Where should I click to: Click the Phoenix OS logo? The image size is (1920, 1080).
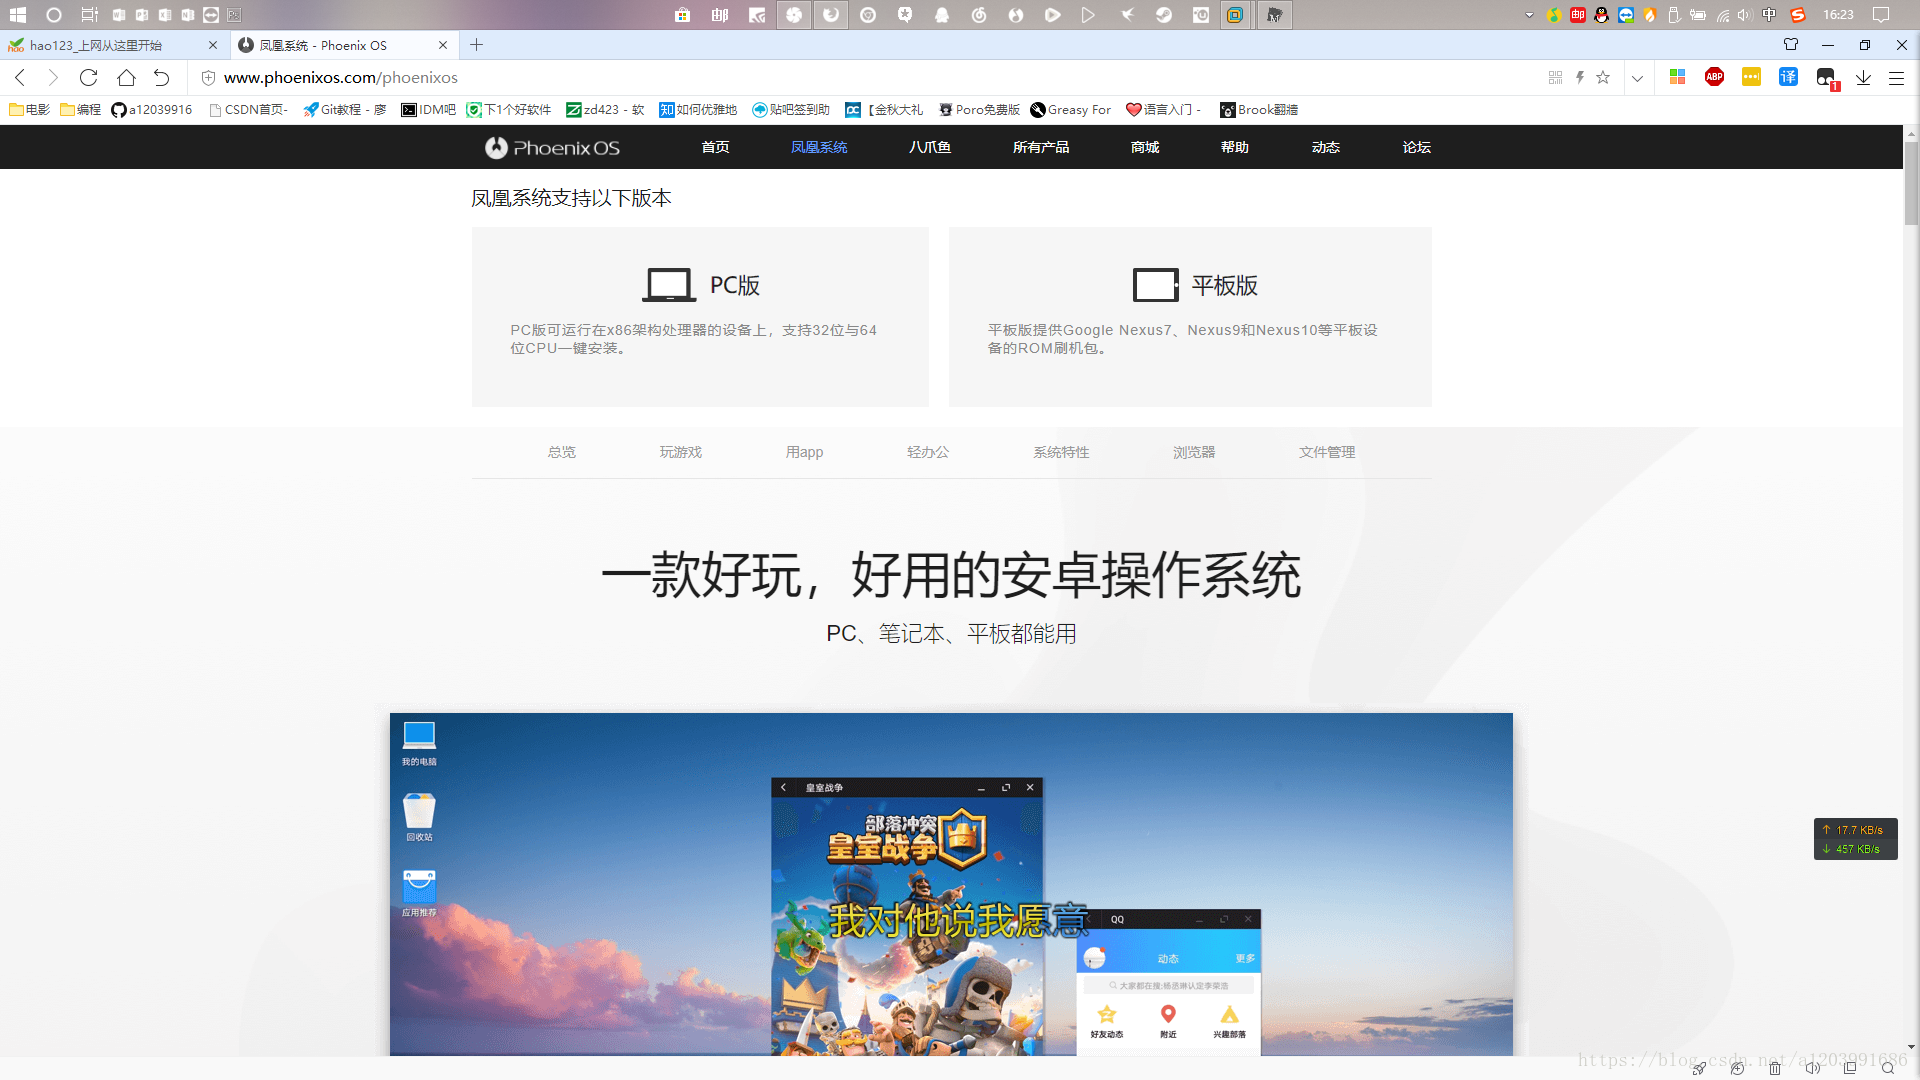552,147
